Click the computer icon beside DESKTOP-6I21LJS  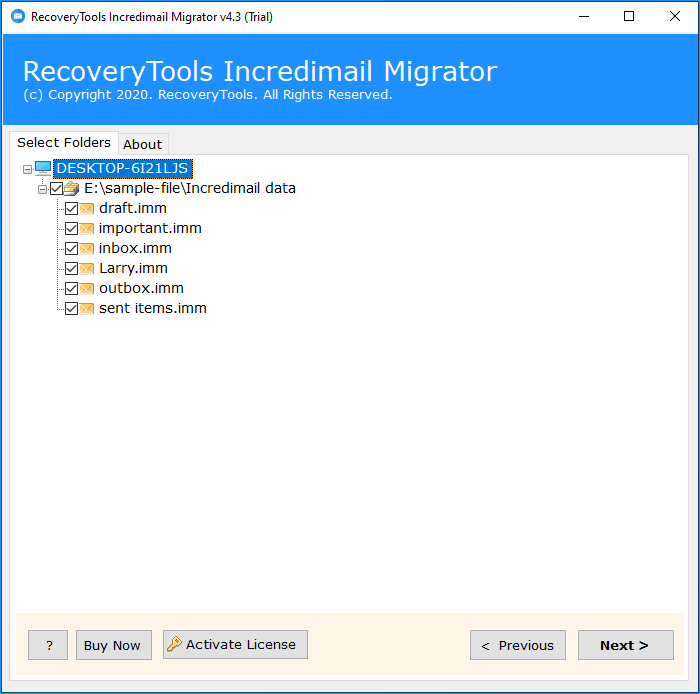click(43, 169)
